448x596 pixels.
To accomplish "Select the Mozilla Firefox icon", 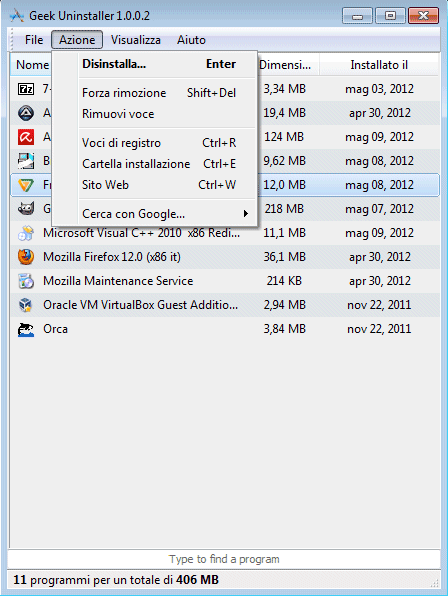I will (x=26, y=257).
